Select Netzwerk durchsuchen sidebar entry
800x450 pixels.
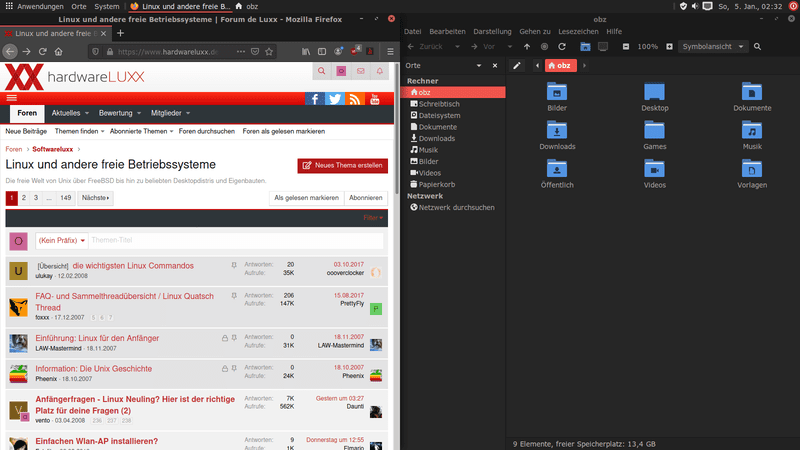[456, 208]
